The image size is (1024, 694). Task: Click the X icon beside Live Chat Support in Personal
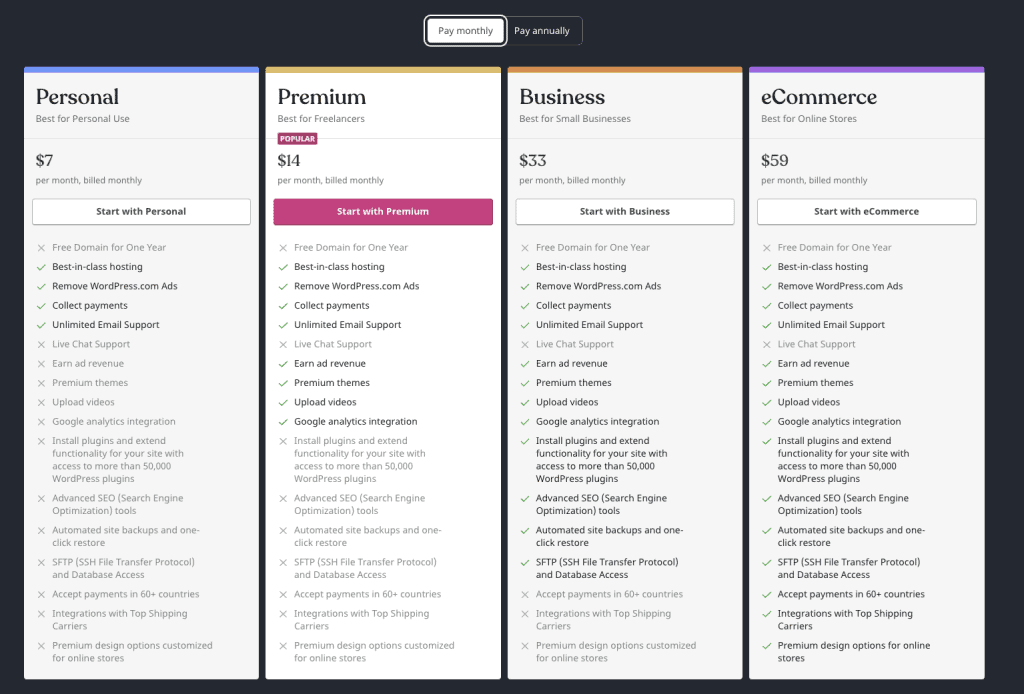40,344
